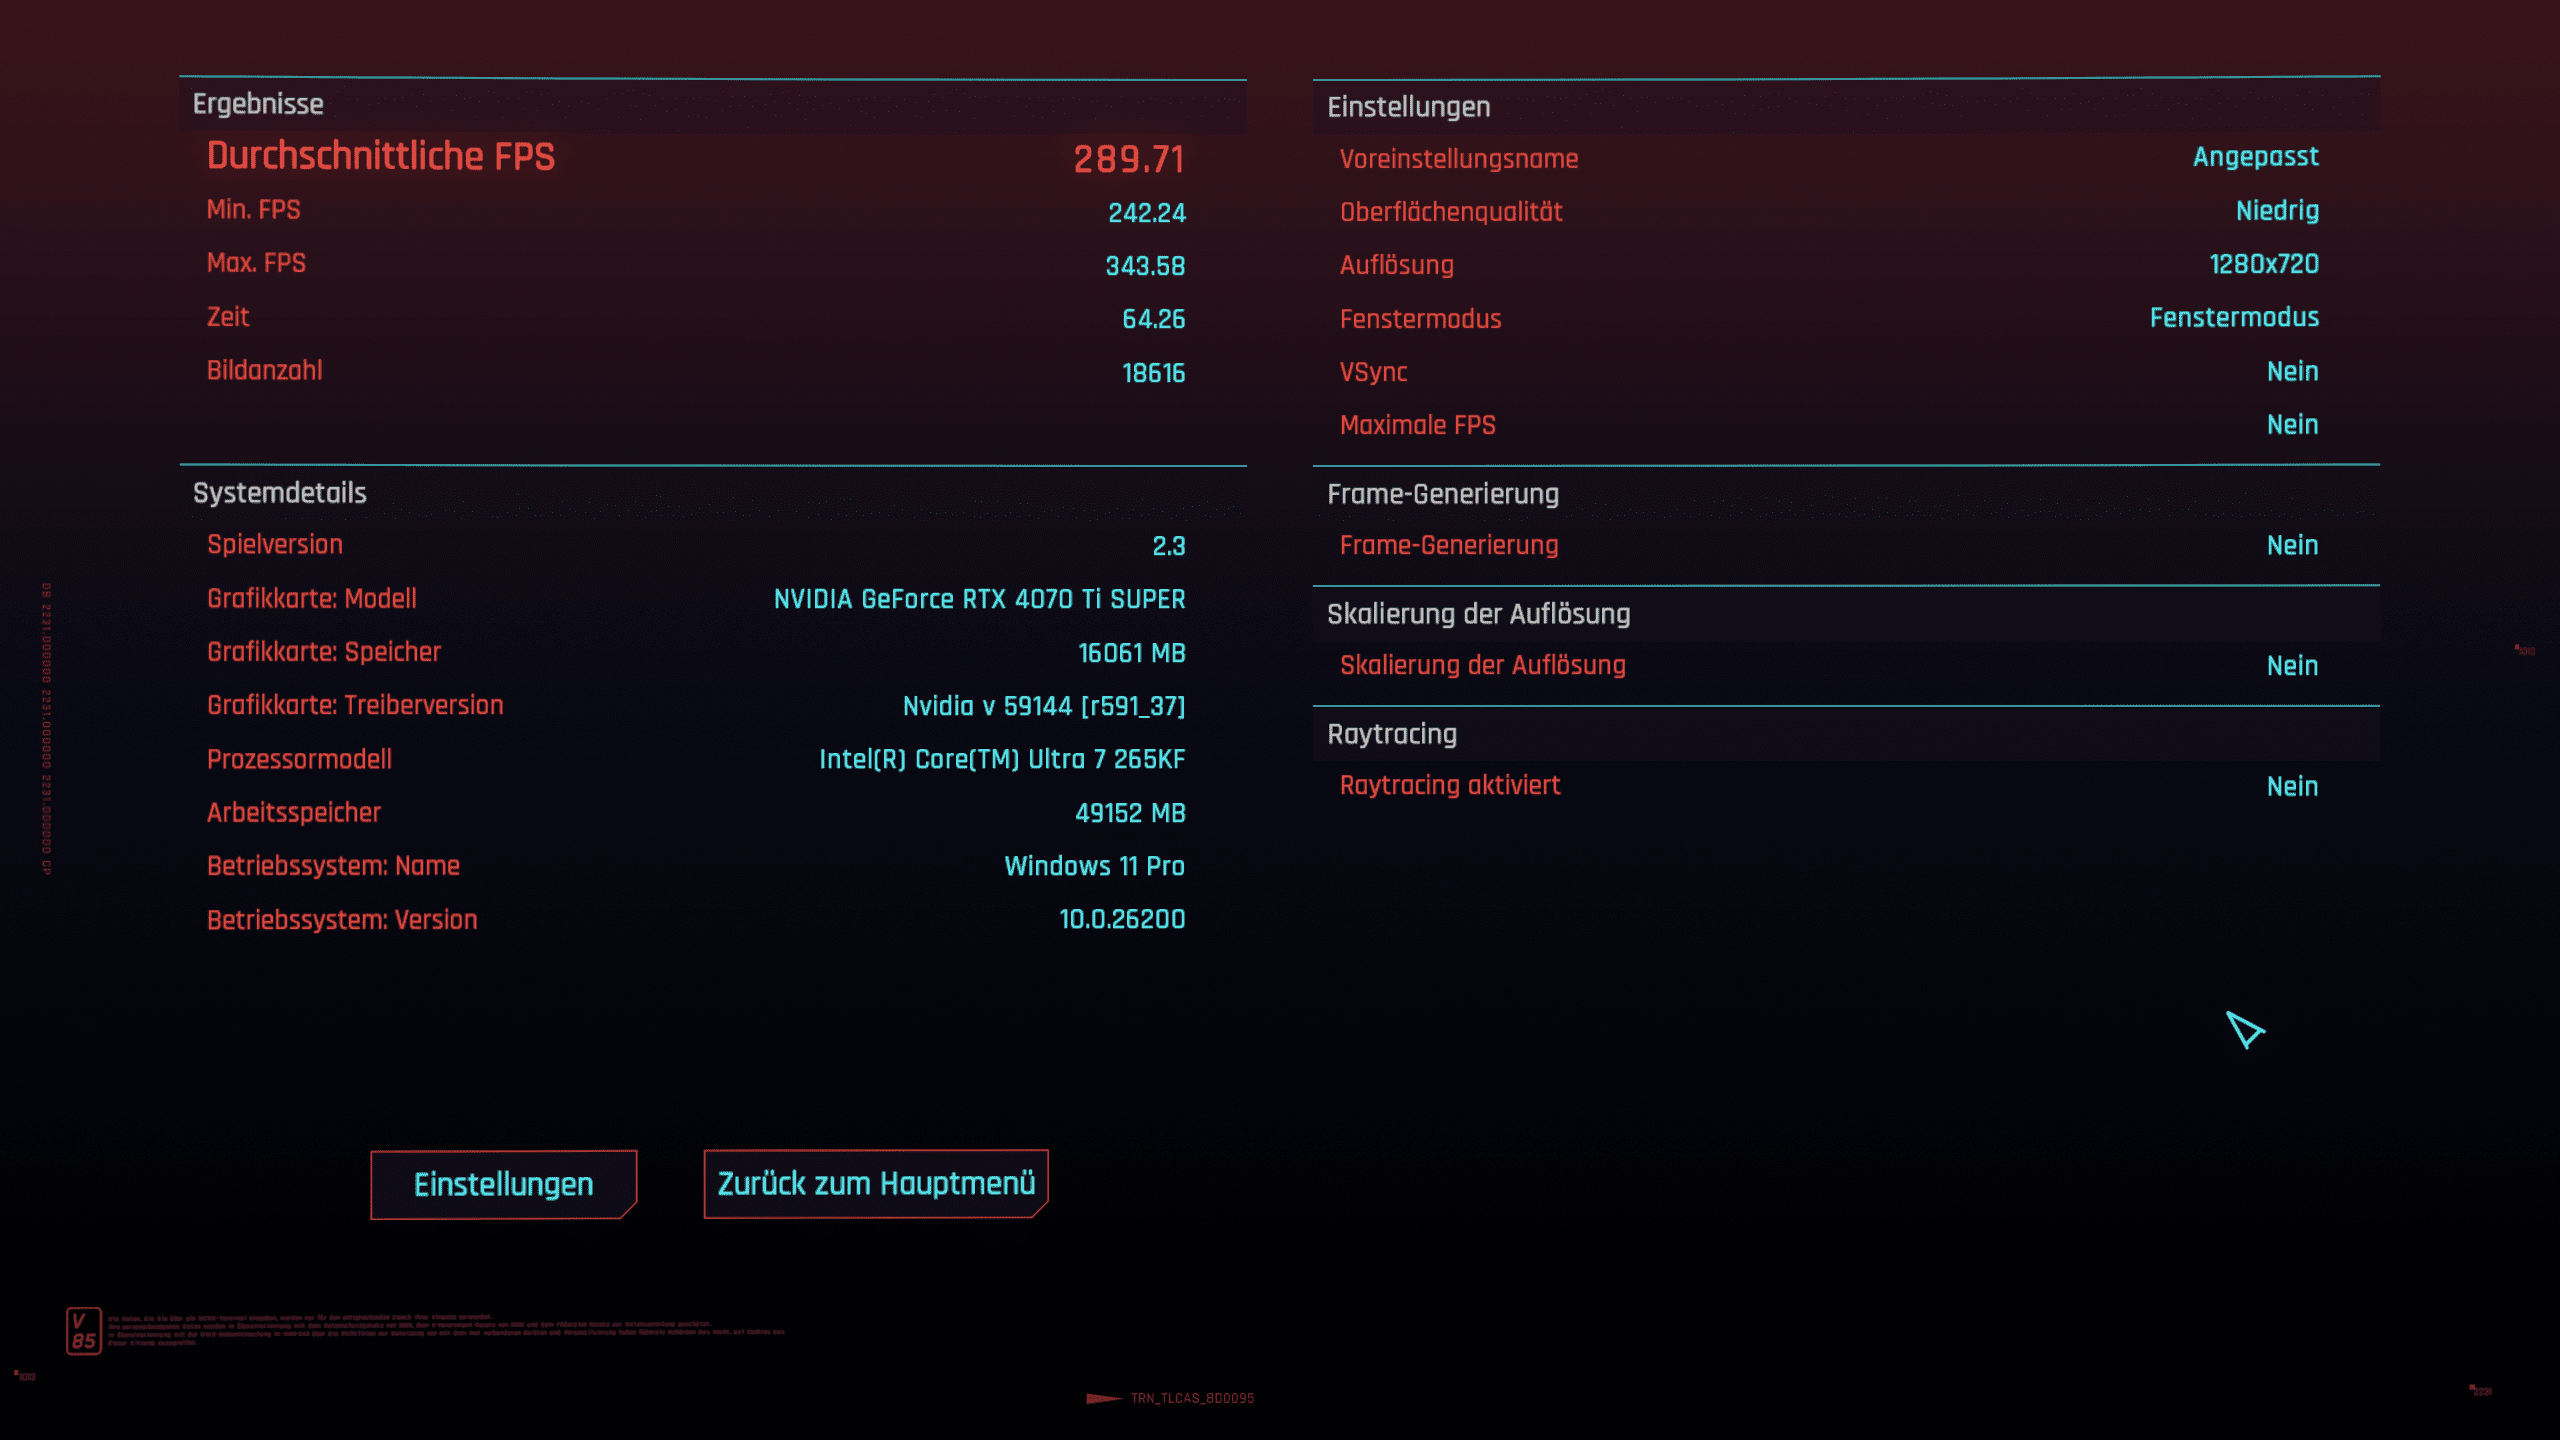Click the Einstellungen button

pos(503,1184)
